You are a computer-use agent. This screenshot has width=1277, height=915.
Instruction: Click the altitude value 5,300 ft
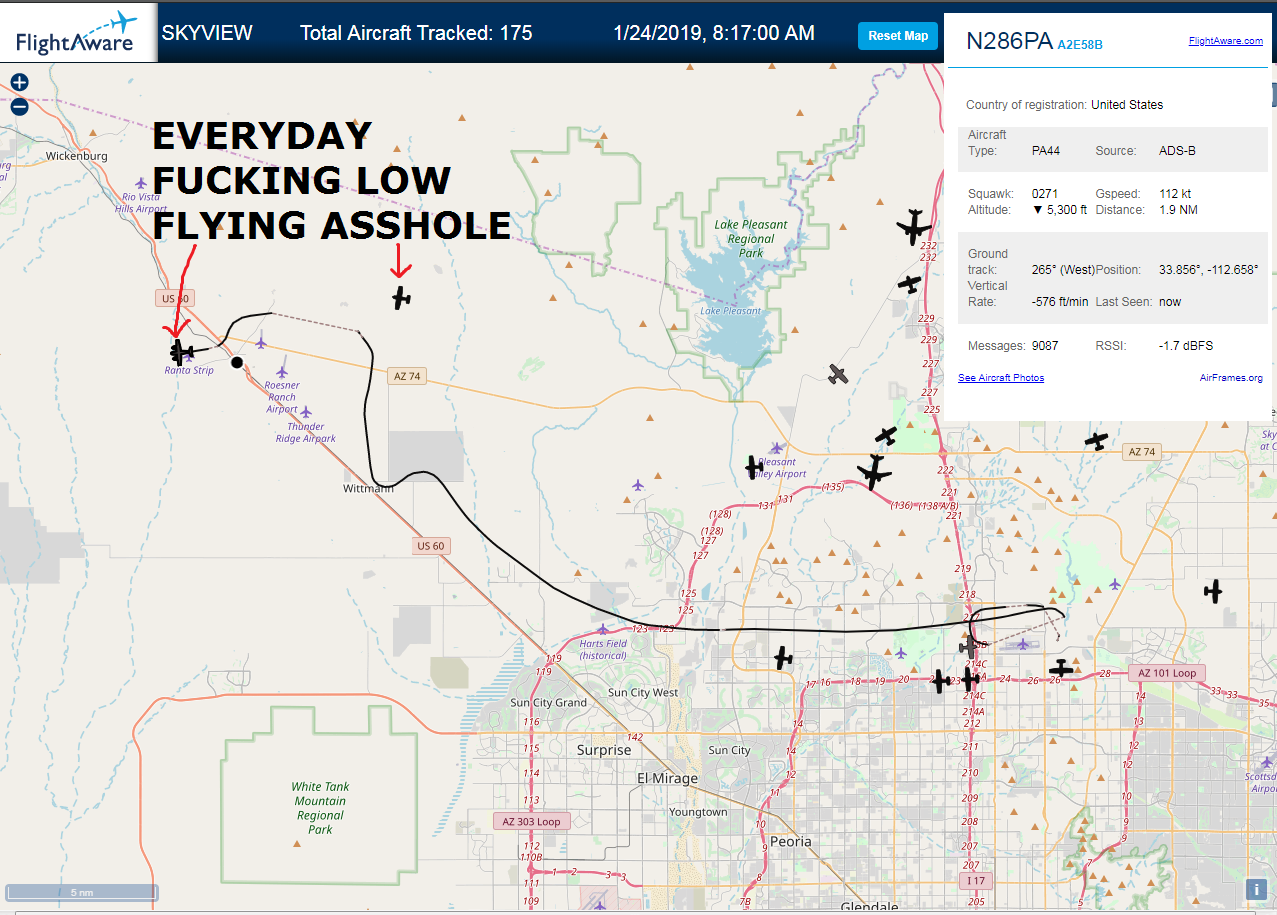pyautogui.click(x=1059, y=210)
